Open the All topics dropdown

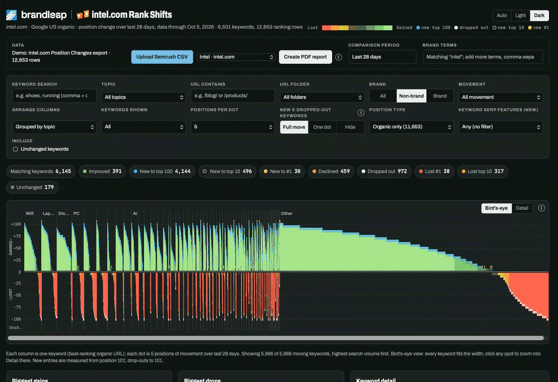(143, 97)
